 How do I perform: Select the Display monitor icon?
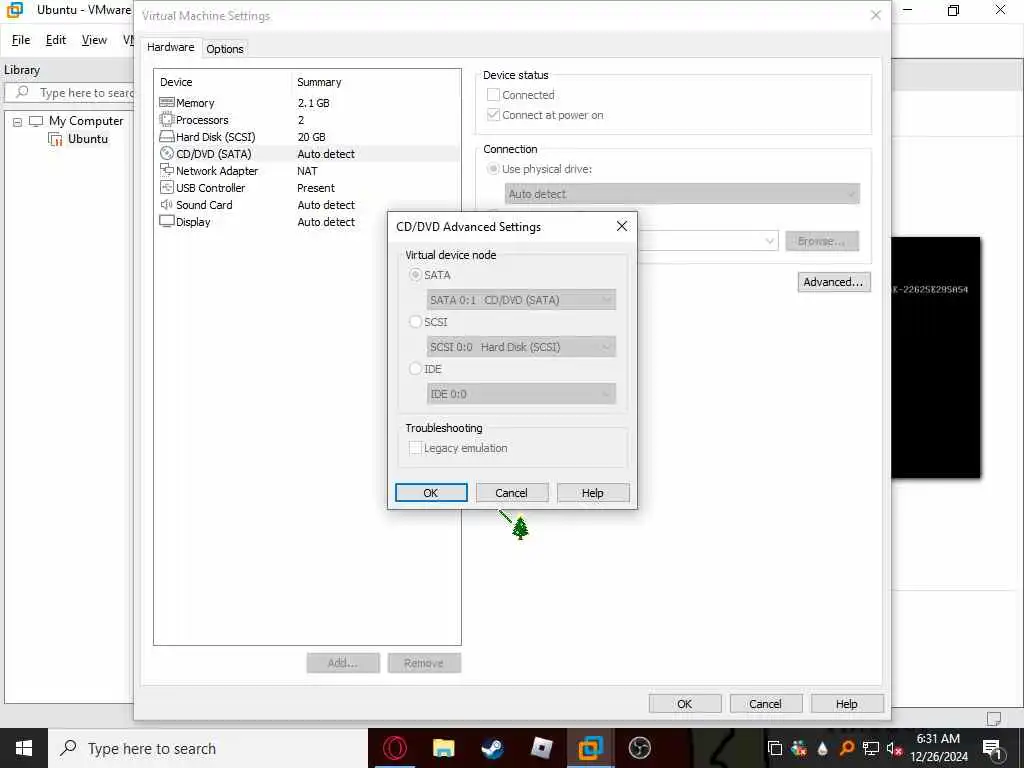tap(167, 221)
